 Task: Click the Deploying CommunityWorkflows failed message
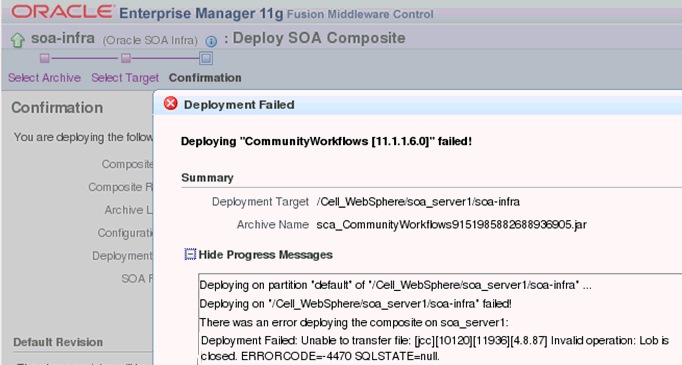[326, 141]
